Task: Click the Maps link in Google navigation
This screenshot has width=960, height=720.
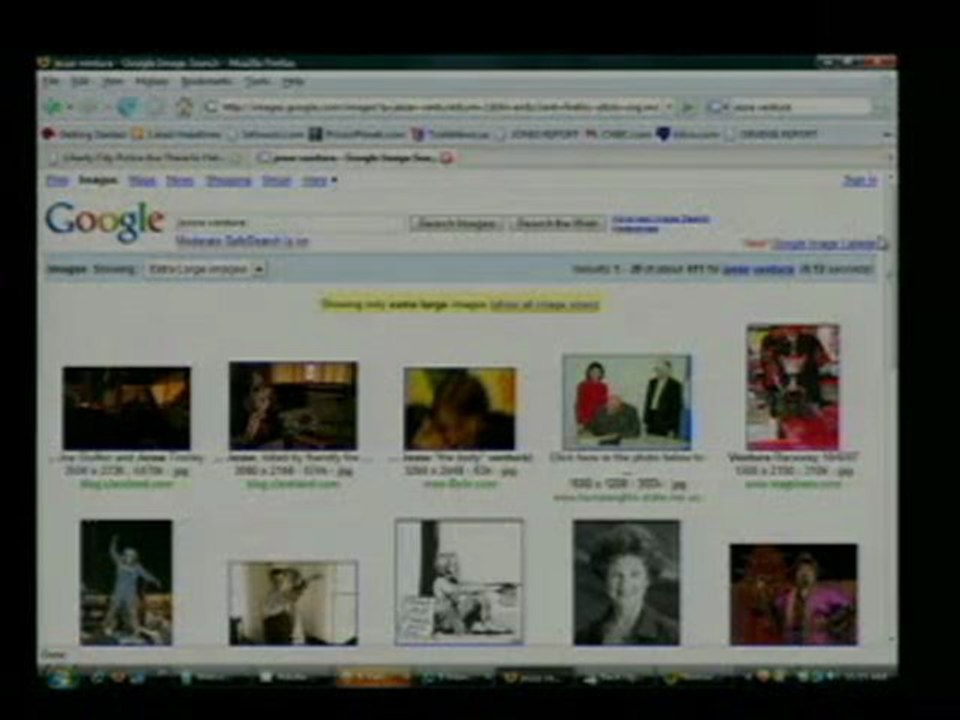Action: click(x=142, y=181)
